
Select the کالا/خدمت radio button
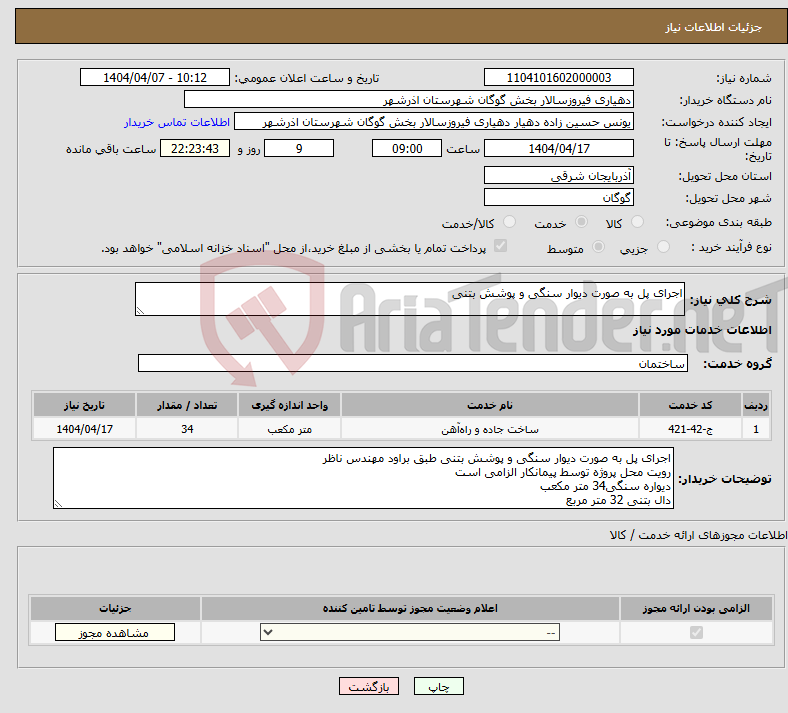pos(509,222)
